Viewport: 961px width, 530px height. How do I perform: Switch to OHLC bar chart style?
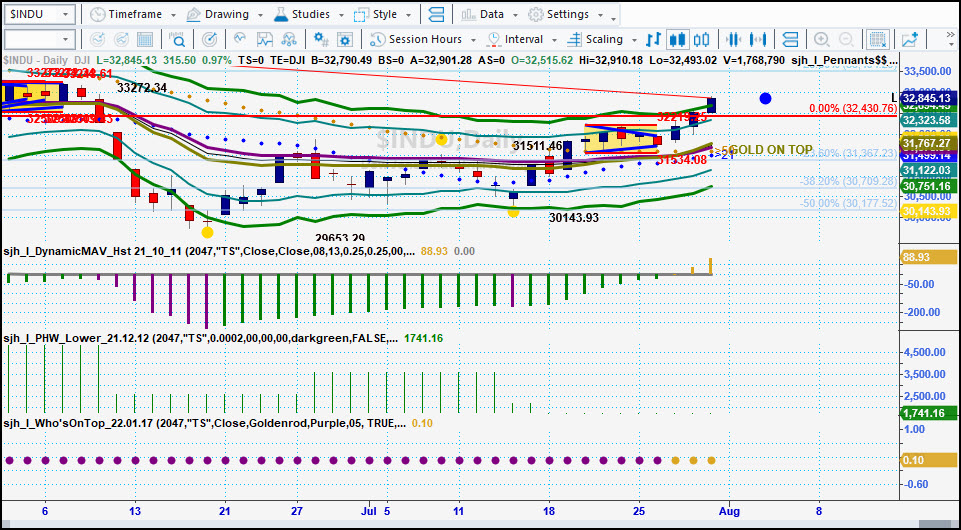[654, 40]
